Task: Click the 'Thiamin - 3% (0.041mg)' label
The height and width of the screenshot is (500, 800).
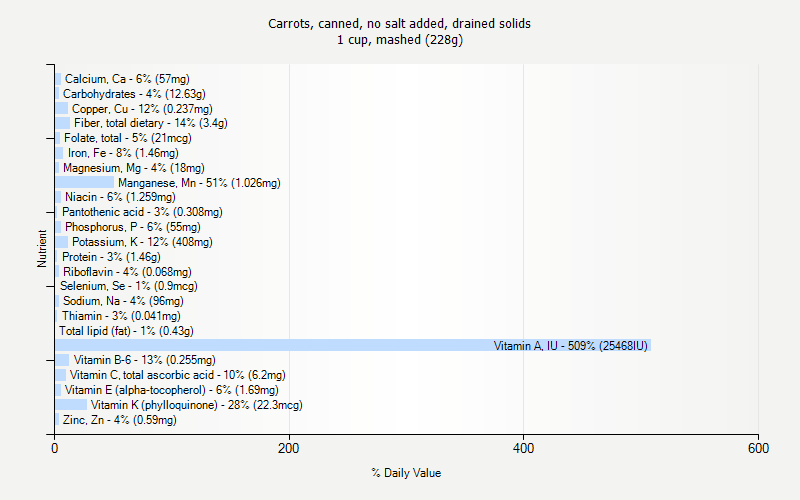Action: [121, 316]
